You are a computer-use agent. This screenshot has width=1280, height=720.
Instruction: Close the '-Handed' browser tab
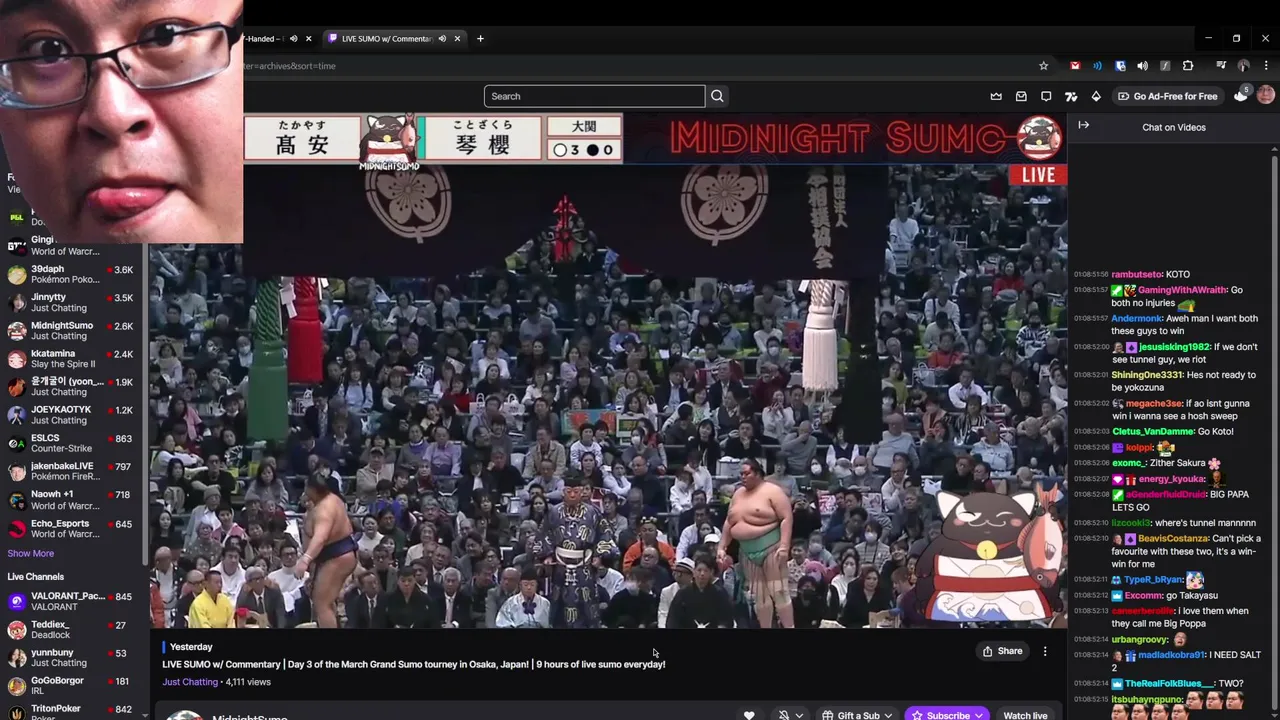(x=308, y=39)
